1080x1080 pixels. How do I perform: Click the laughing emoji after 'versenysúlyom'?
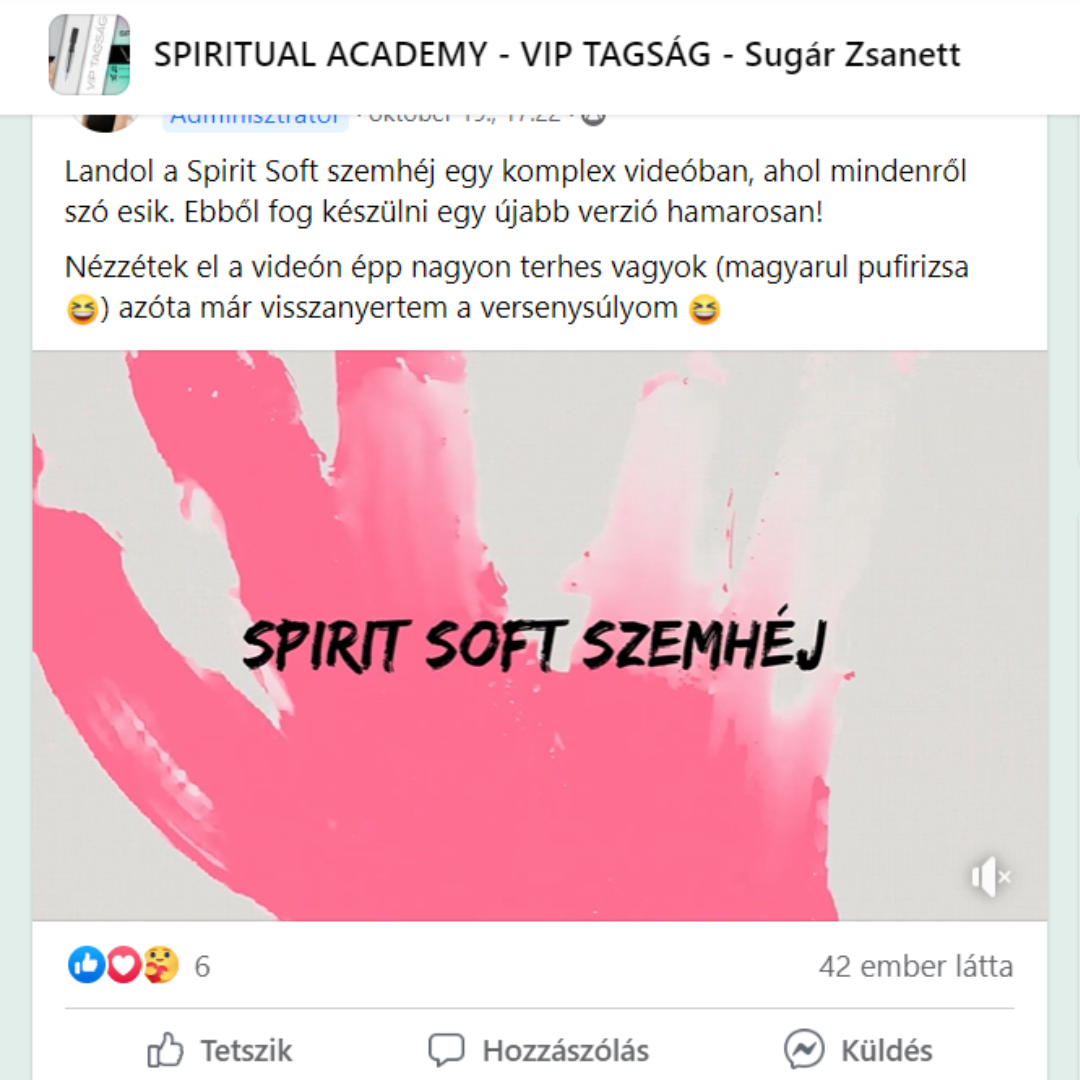(x=704, y=309)
